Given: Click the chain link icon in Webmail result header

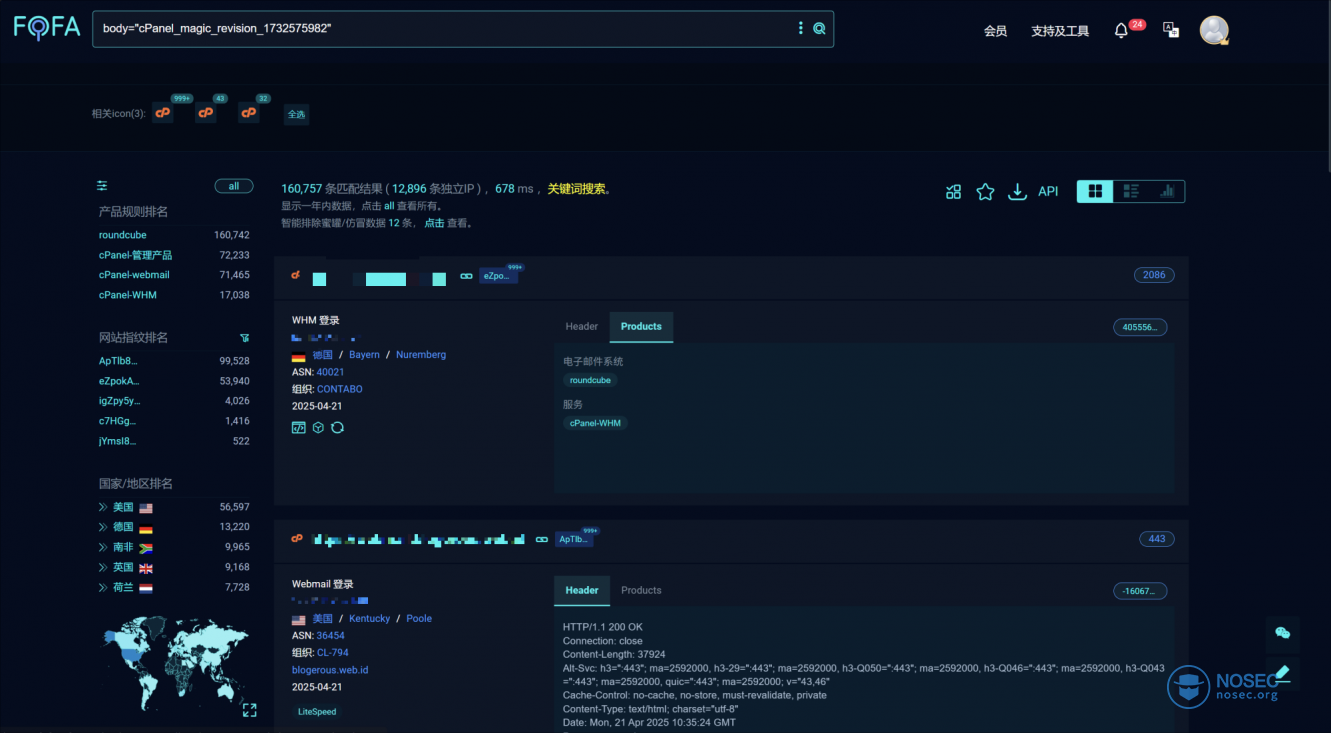Looking at the screenshot, I should pos(542,539).
